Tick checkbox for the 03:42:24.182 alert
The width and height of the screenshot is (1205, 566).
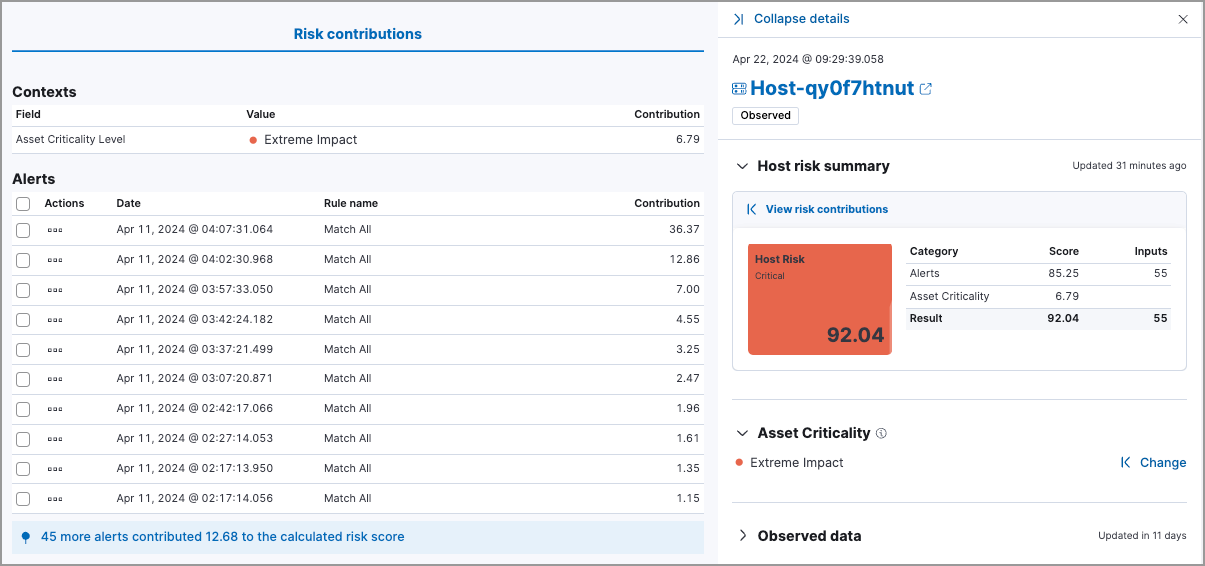[23, 320]
